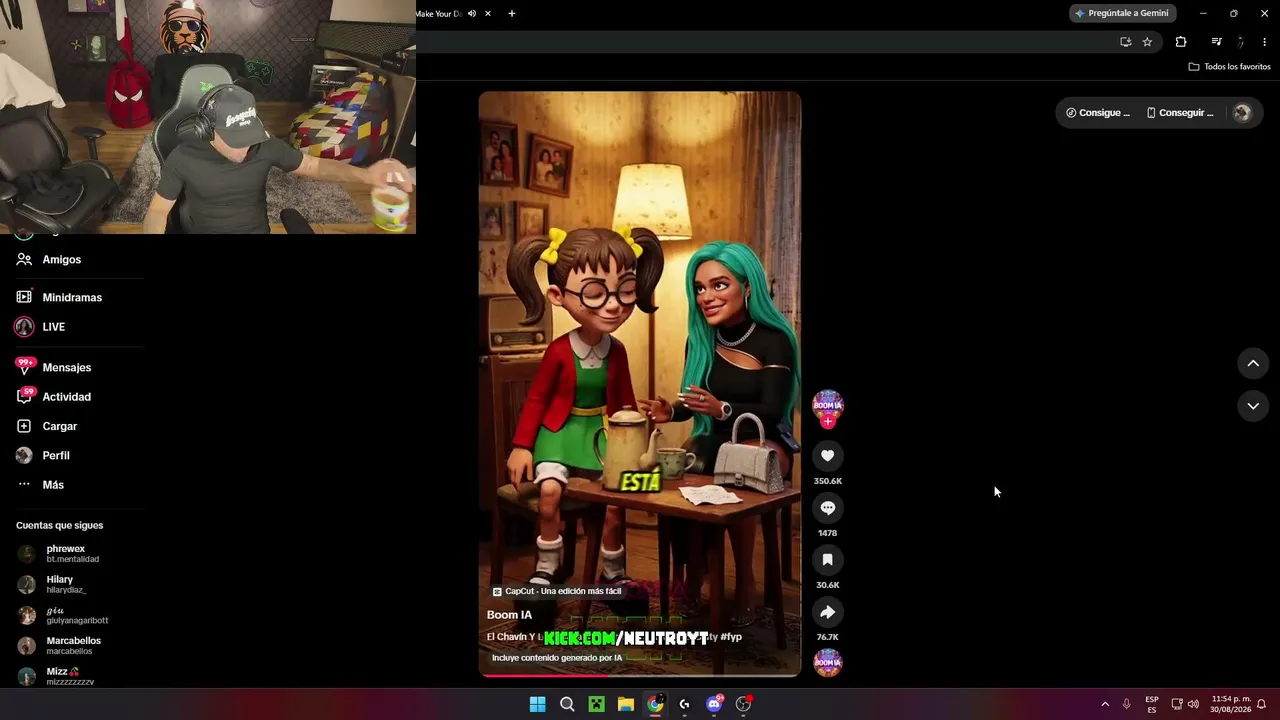Open the comments on the video
Screen dimensions: 1280x720
click(827, 508)
